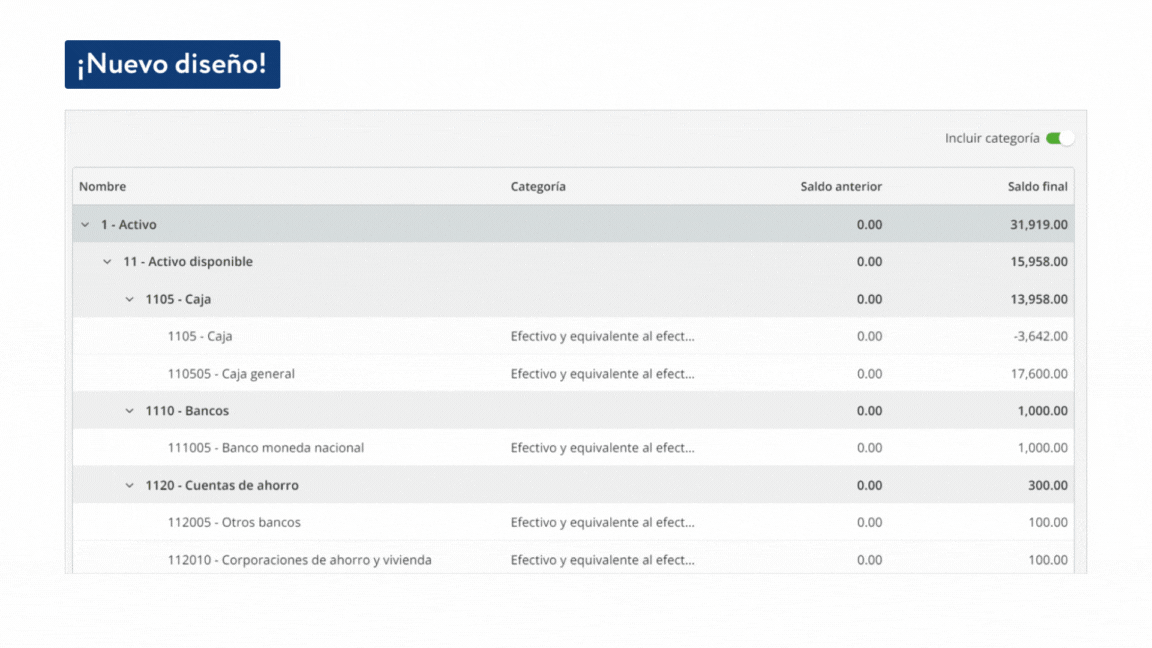Click the Saldo final column header
The width and height of the screenshot is (1152, 648).
click(1037, 187)
